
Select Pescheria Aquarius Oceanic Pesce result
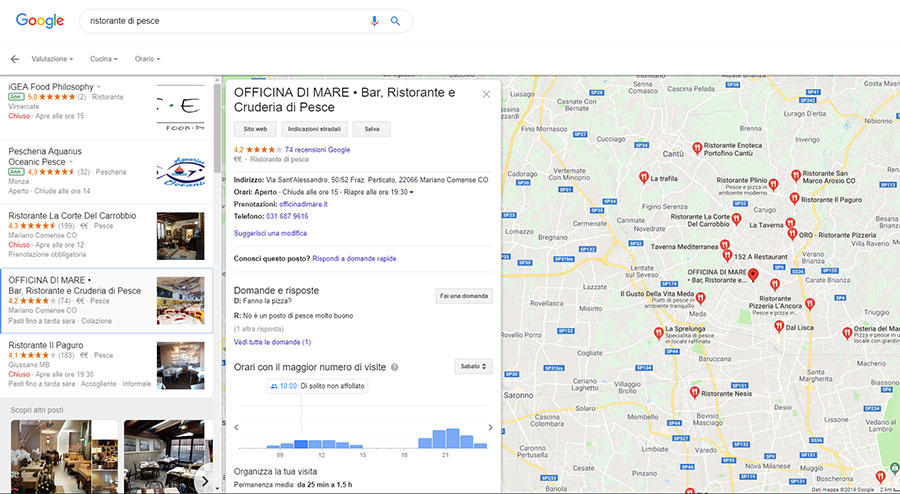tap(106, 172)
